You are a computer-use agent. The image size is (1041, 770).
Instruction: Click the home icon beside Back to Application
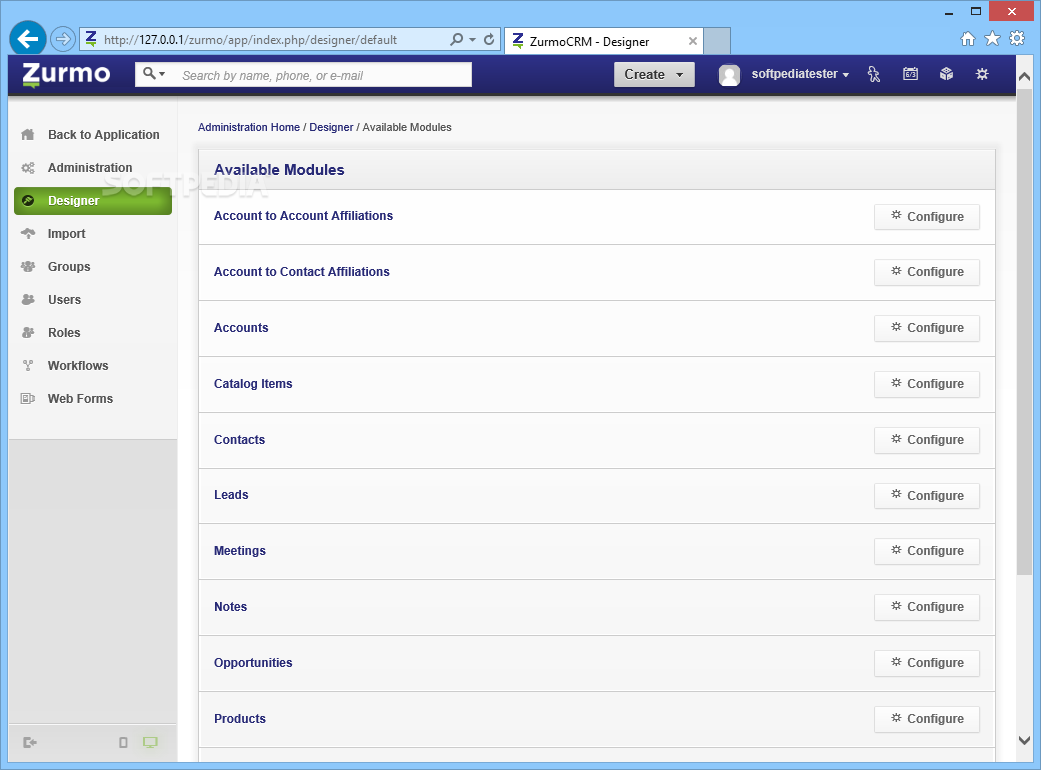click(28, 135)
